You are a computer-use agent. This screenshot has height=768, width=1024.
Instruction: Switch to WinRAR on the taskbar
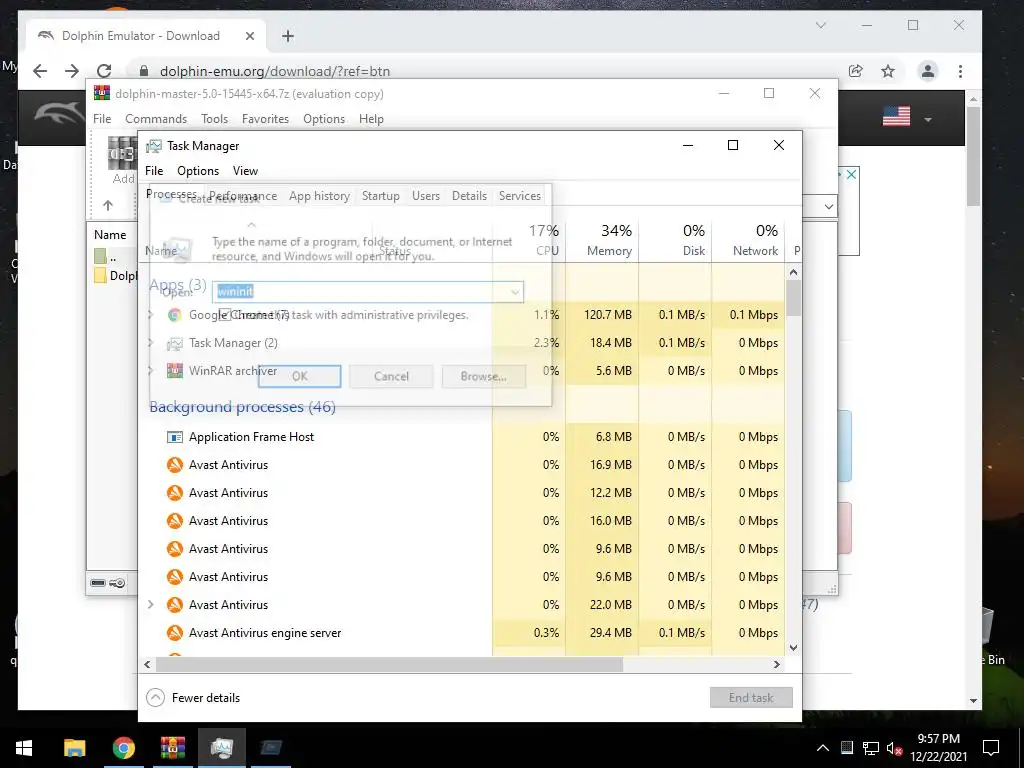coord(173,748)
